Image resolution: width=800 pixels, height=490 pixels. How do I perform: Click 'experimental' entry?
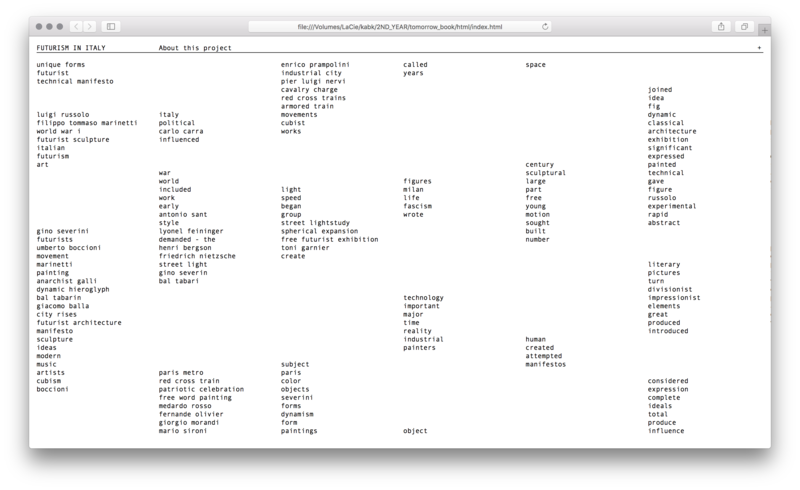(x=672, y=206)
